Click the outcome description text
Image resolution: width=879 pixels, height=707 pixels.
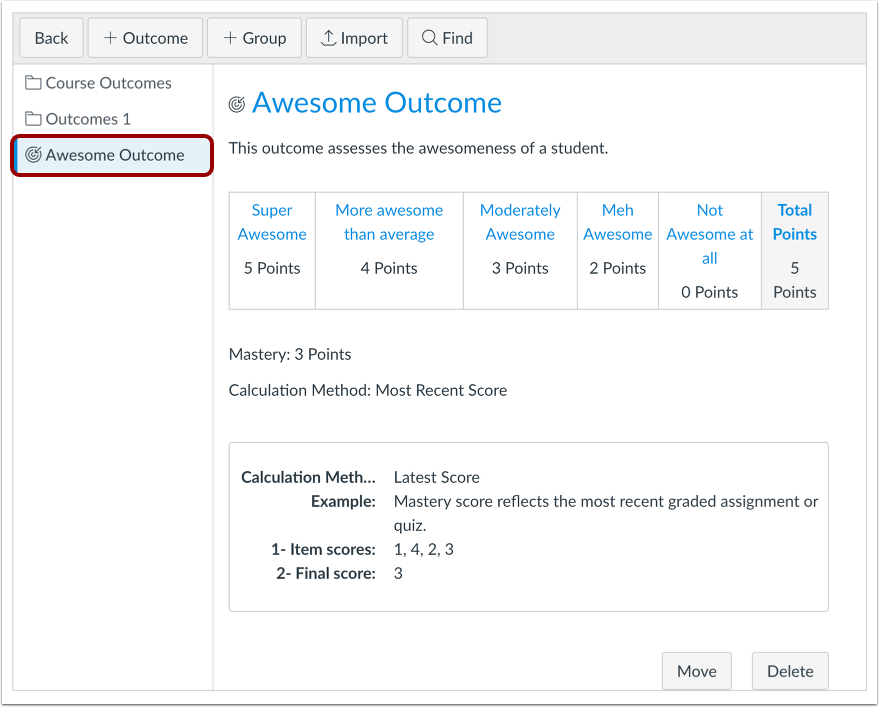pos(418,149)
